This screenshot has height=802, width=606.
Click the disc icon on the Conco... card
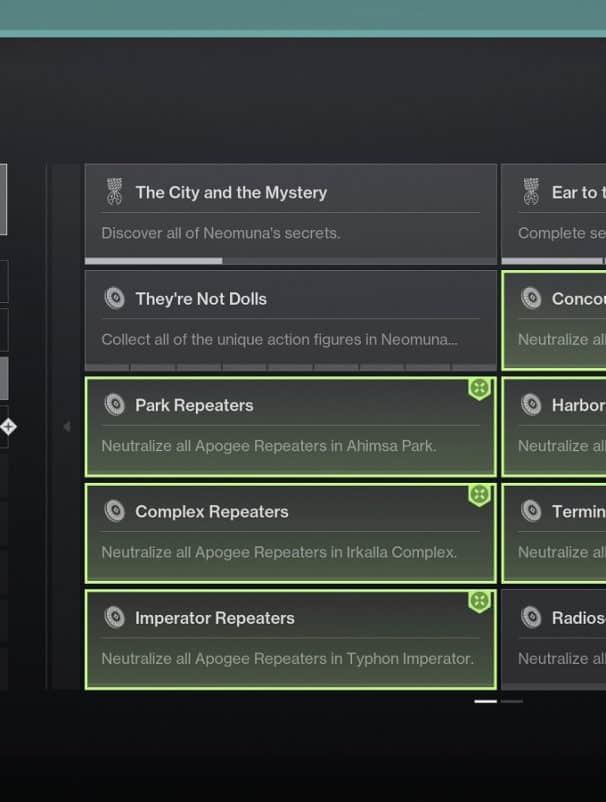(531, 298)
